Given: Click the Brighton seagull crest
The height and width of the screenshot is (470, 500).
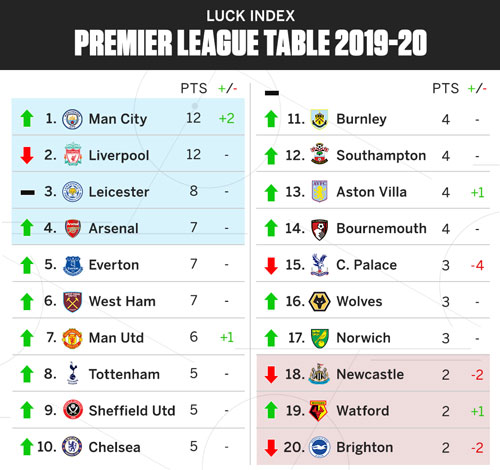Looking at the screenshot, I should [x=320, y=447].
